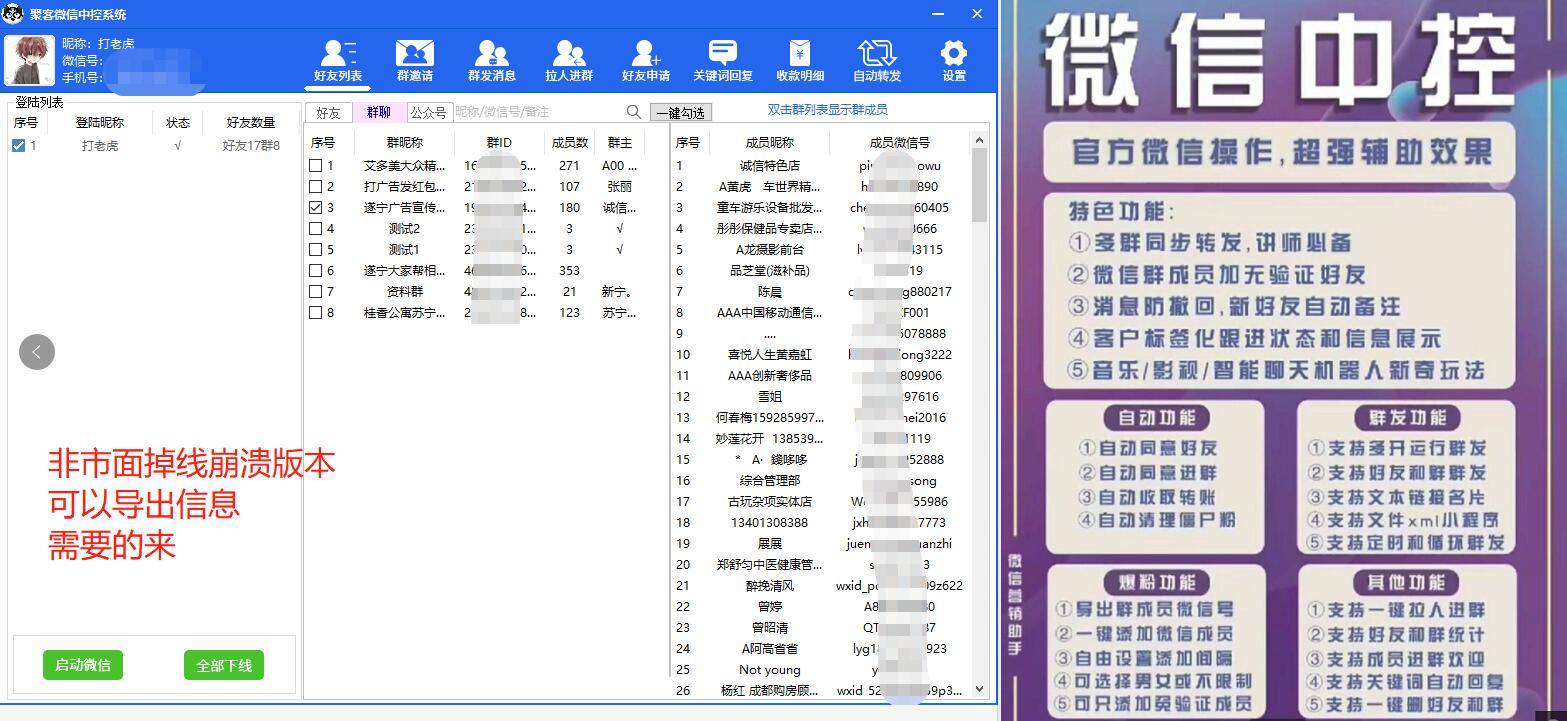Open the 好友列表 toolbar icon

click(338, 60)
